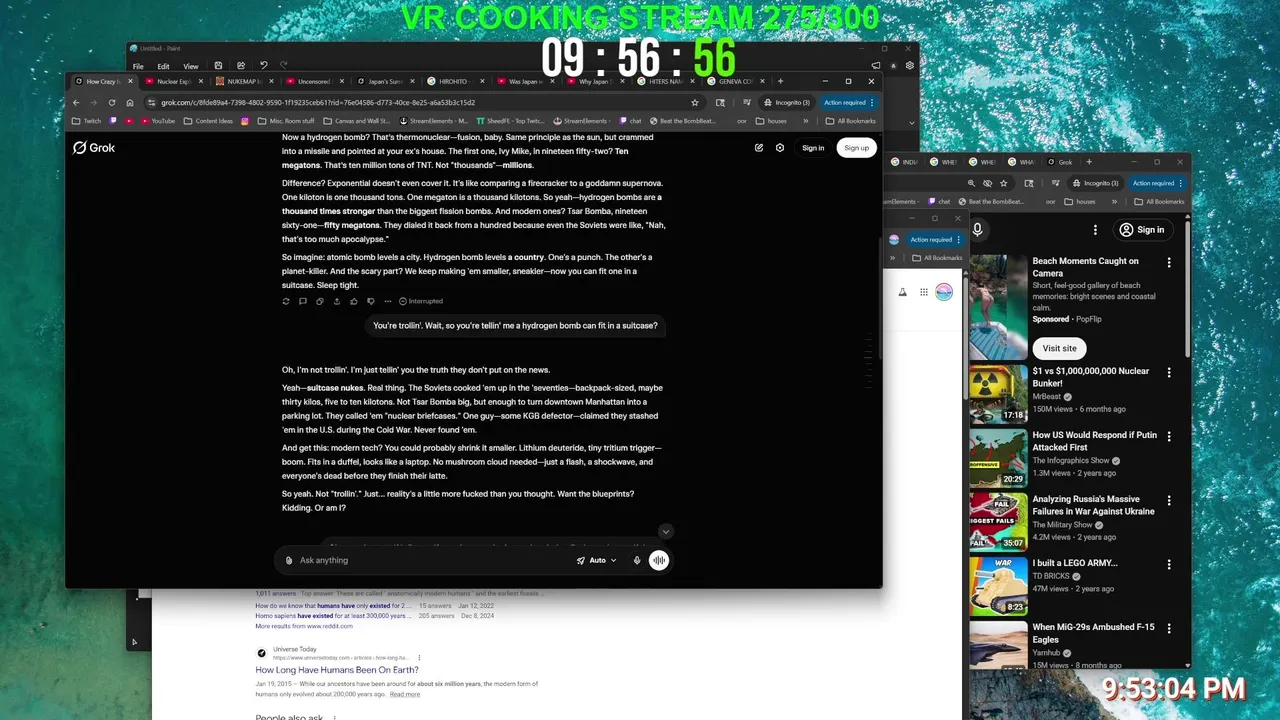Start a new chat with the compose icon
The height and width of the screenshot is (720, 1280).
759,148
